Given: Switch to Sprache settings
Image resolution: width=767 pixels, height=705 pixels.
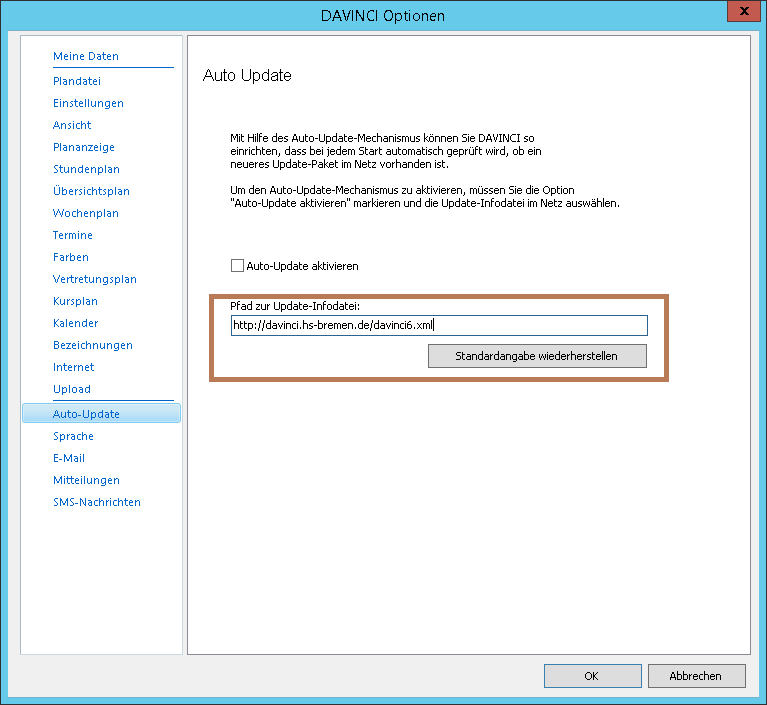Looking at the screenshot, I should click(73, 436).
